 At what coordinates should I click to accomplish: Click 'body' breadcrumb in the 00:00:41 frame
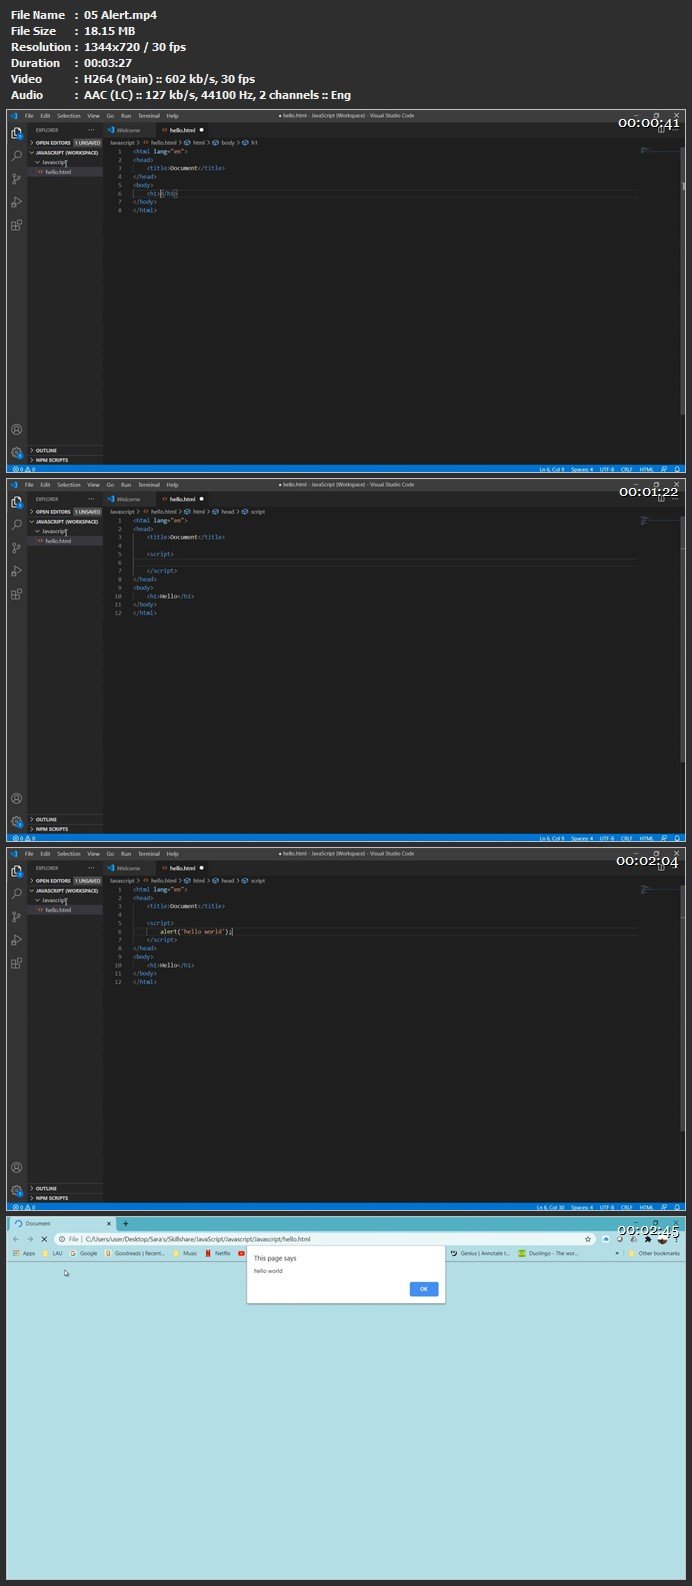pyautogui.click(x=224, y=143)
